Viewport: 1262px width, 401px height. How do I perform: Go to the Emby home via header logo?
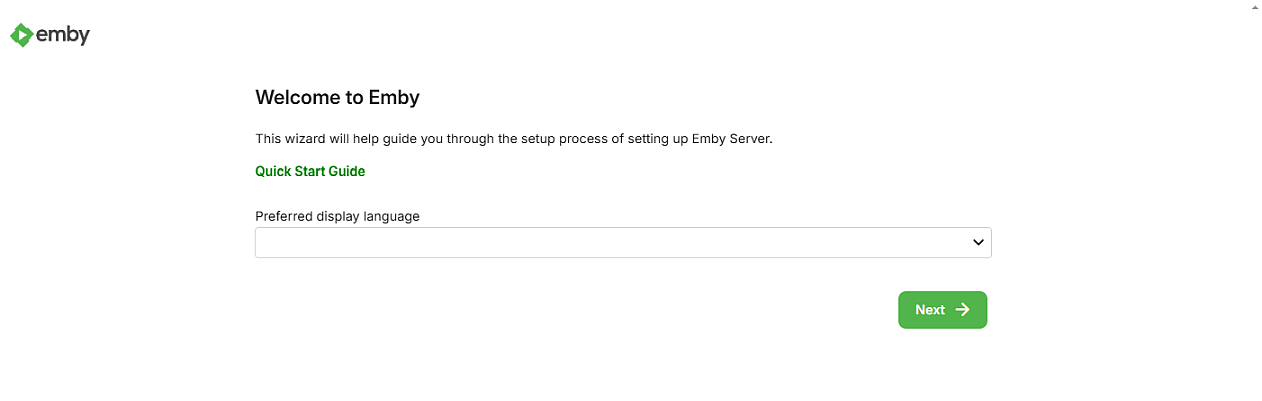tap(50, 35)
